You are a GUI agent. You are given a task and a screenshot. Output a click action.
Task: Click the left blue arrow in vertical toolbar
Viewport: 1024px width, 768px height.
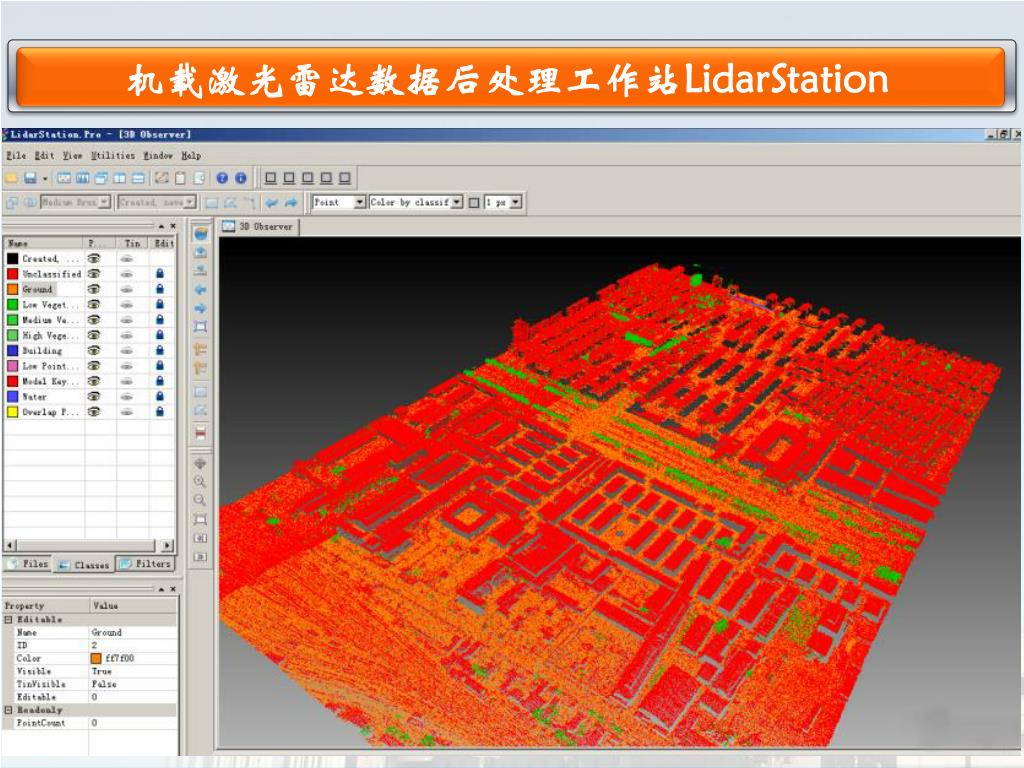coord(201,290)
